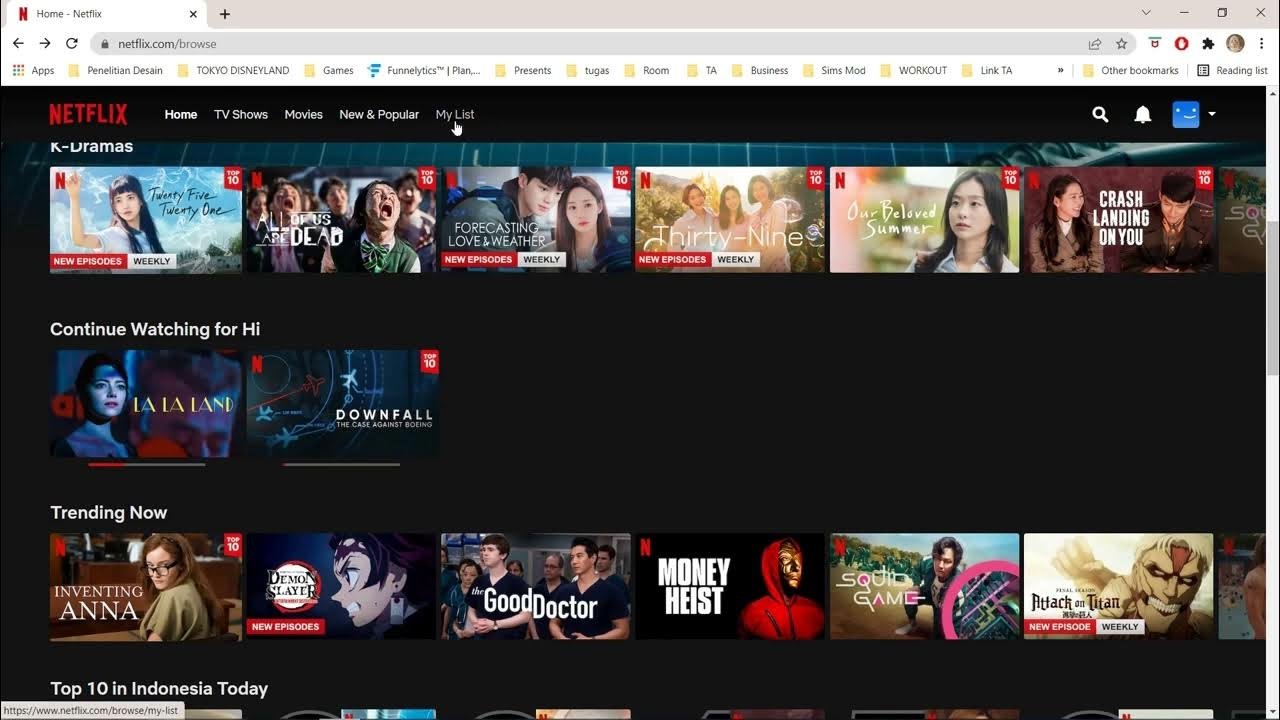Screen dimensions: 1280x720
Task: Open the All of Us Are Dead thumbnail
Action: (x=342, y=220)
